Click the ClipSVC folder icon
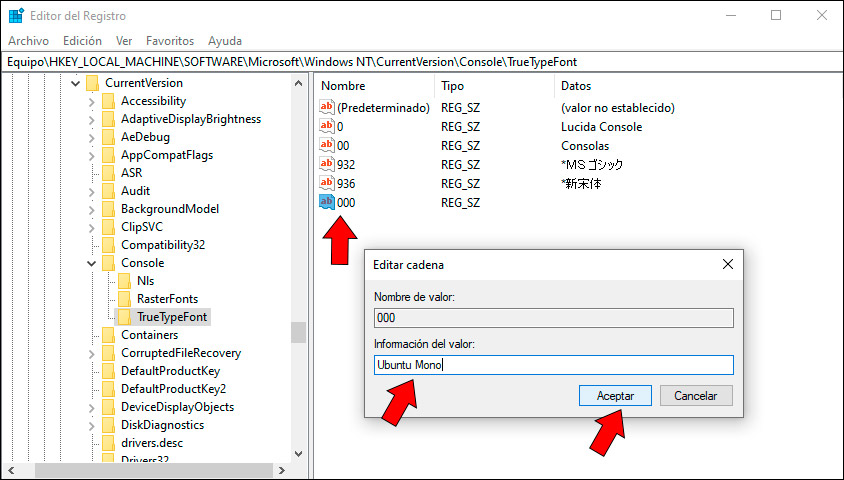844x480 pixels. pyautogui.click(x=108, y=227)
